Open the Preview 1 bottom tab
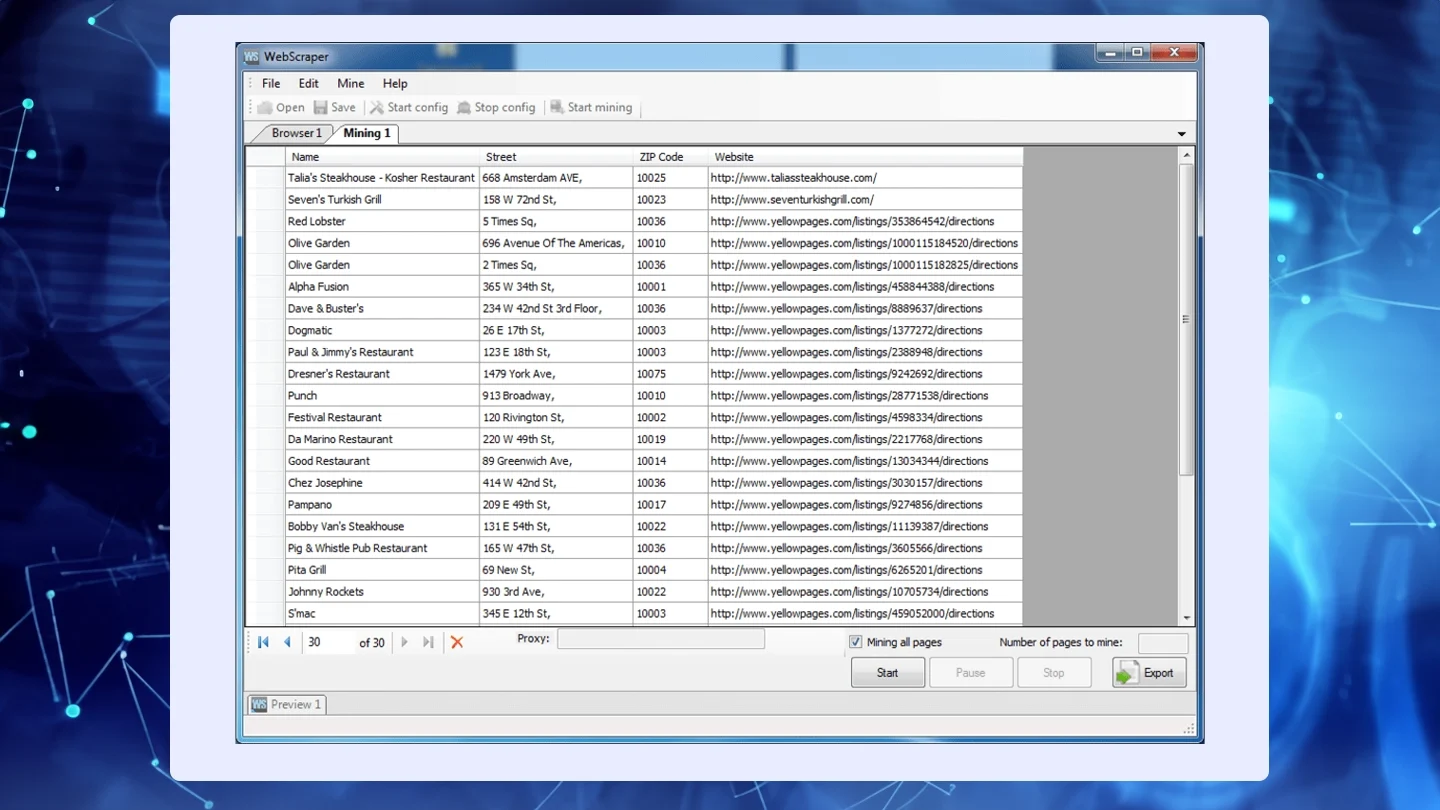1440x810 pixels. [287, 704]
